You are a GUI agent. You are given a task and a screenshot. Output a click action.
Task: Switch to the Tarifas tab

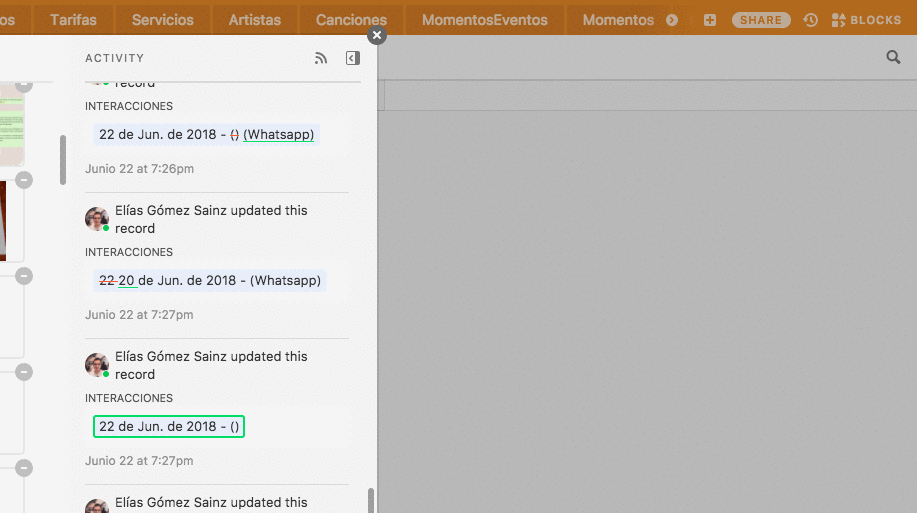click(x=73, y=20)
